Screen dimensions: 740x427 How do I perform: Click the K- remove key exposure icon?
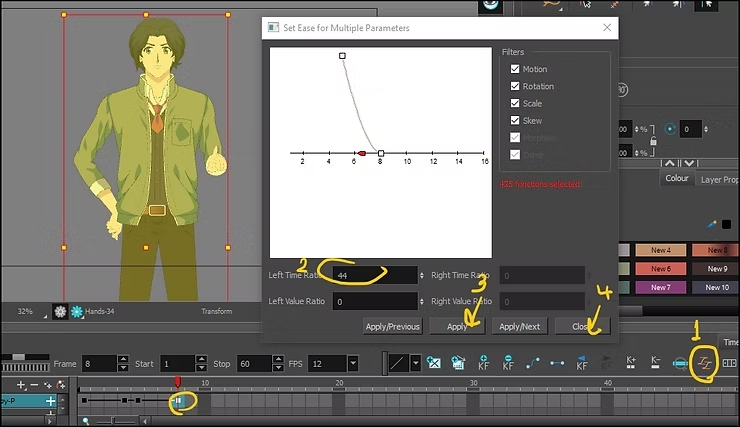click(x=656, y=362)
